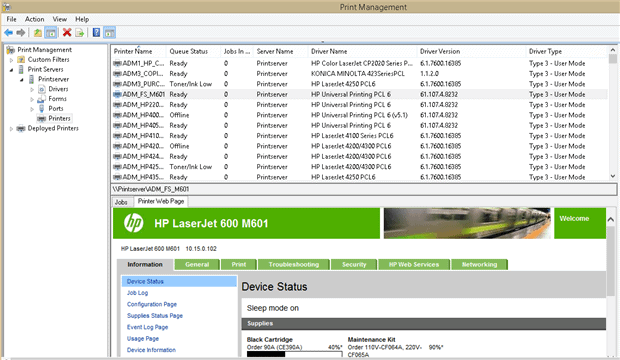The height and width of the screenshot is (360, 620).
Task: Open the Security tab
Action: click(354, 264)
